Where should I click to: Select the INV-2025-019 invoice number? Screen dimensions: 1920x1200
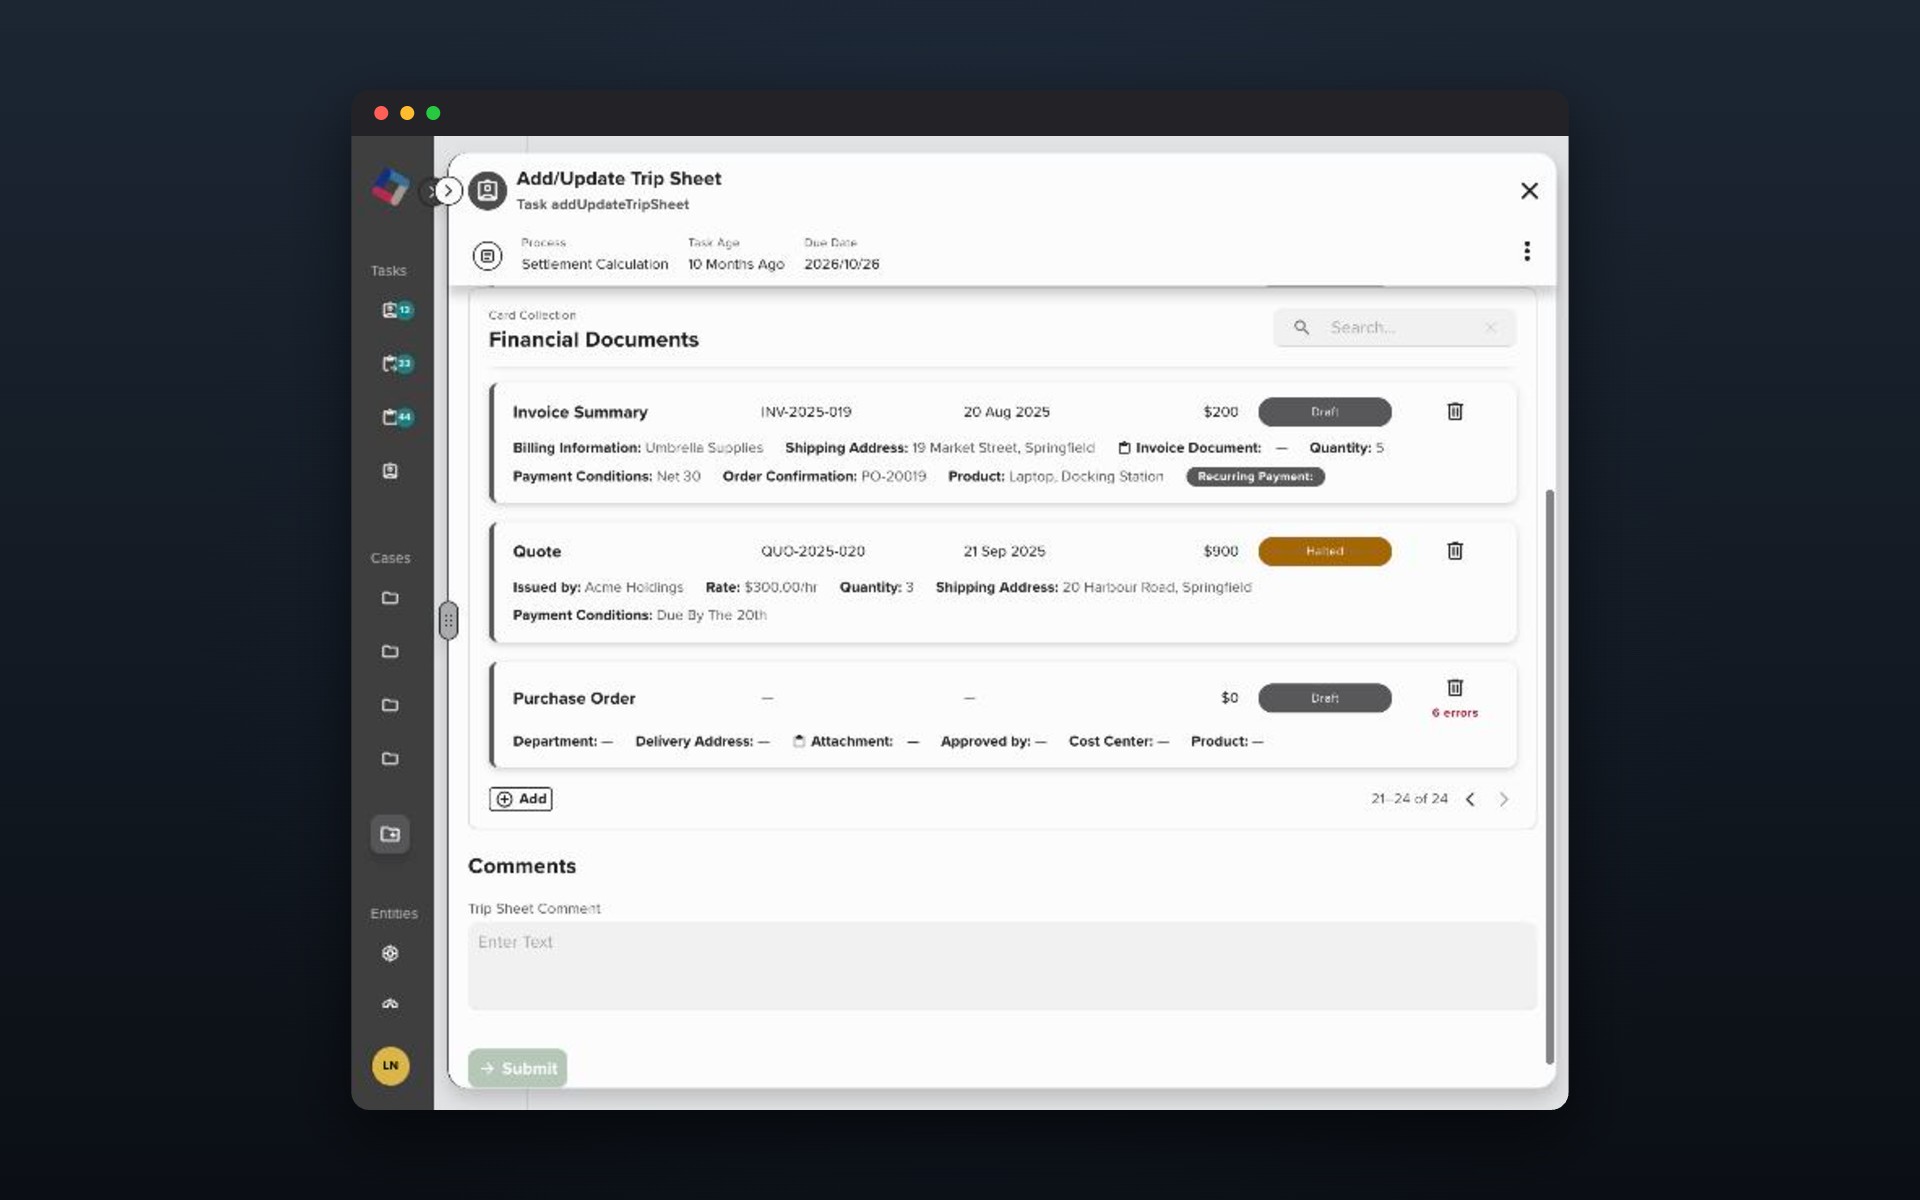(x=806, y=412)
